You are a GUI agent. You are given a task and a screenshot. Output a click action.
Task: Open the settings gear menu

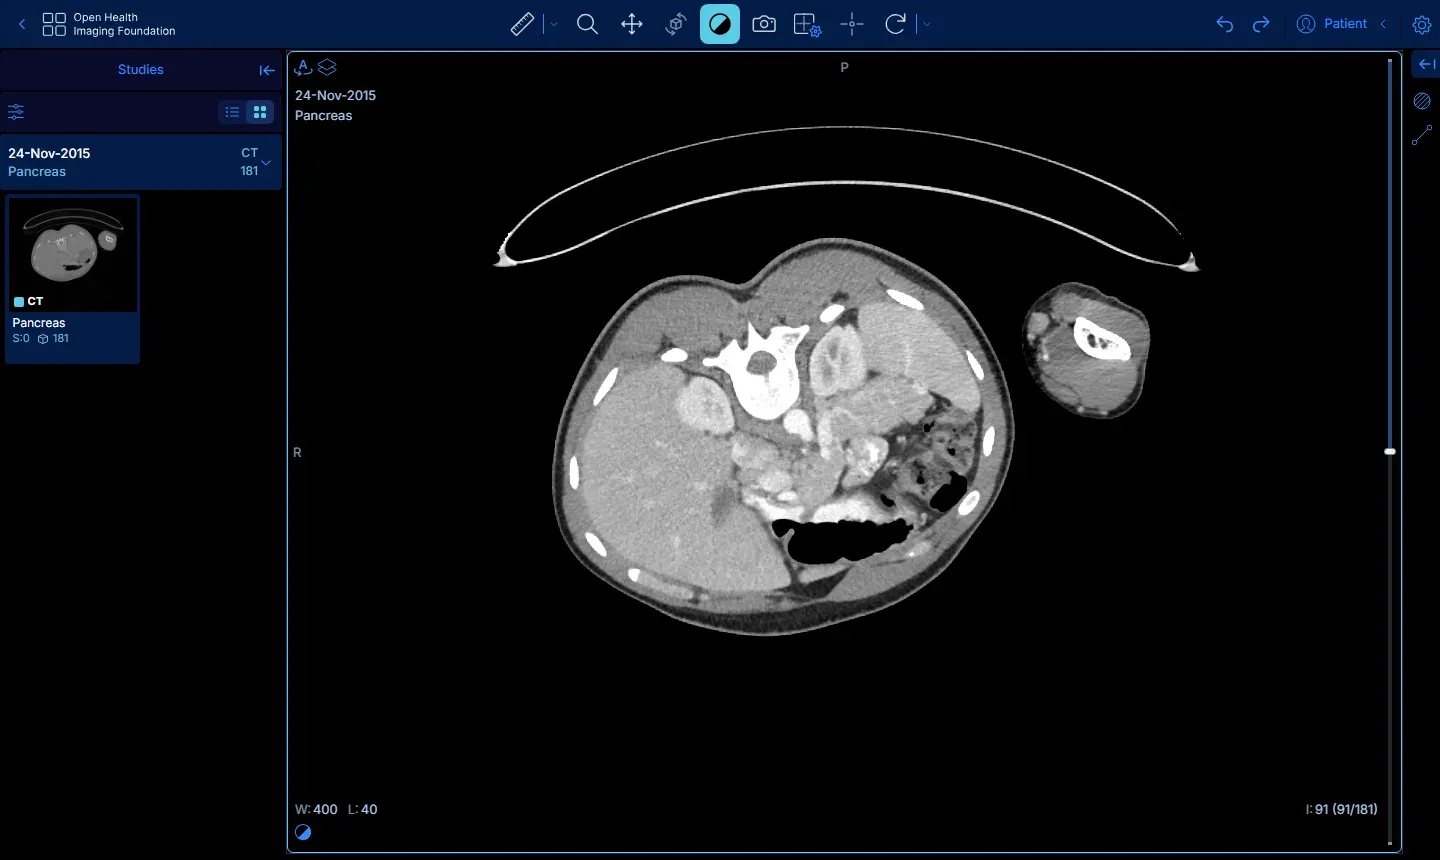[x=1422, y=25]
